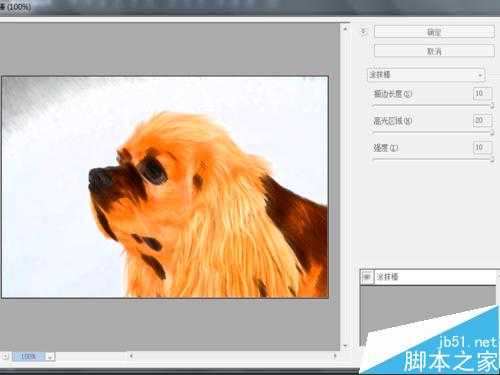
Task: Click the preview vertical scrollbar down arrow
Action: click(x=345, y=346)
